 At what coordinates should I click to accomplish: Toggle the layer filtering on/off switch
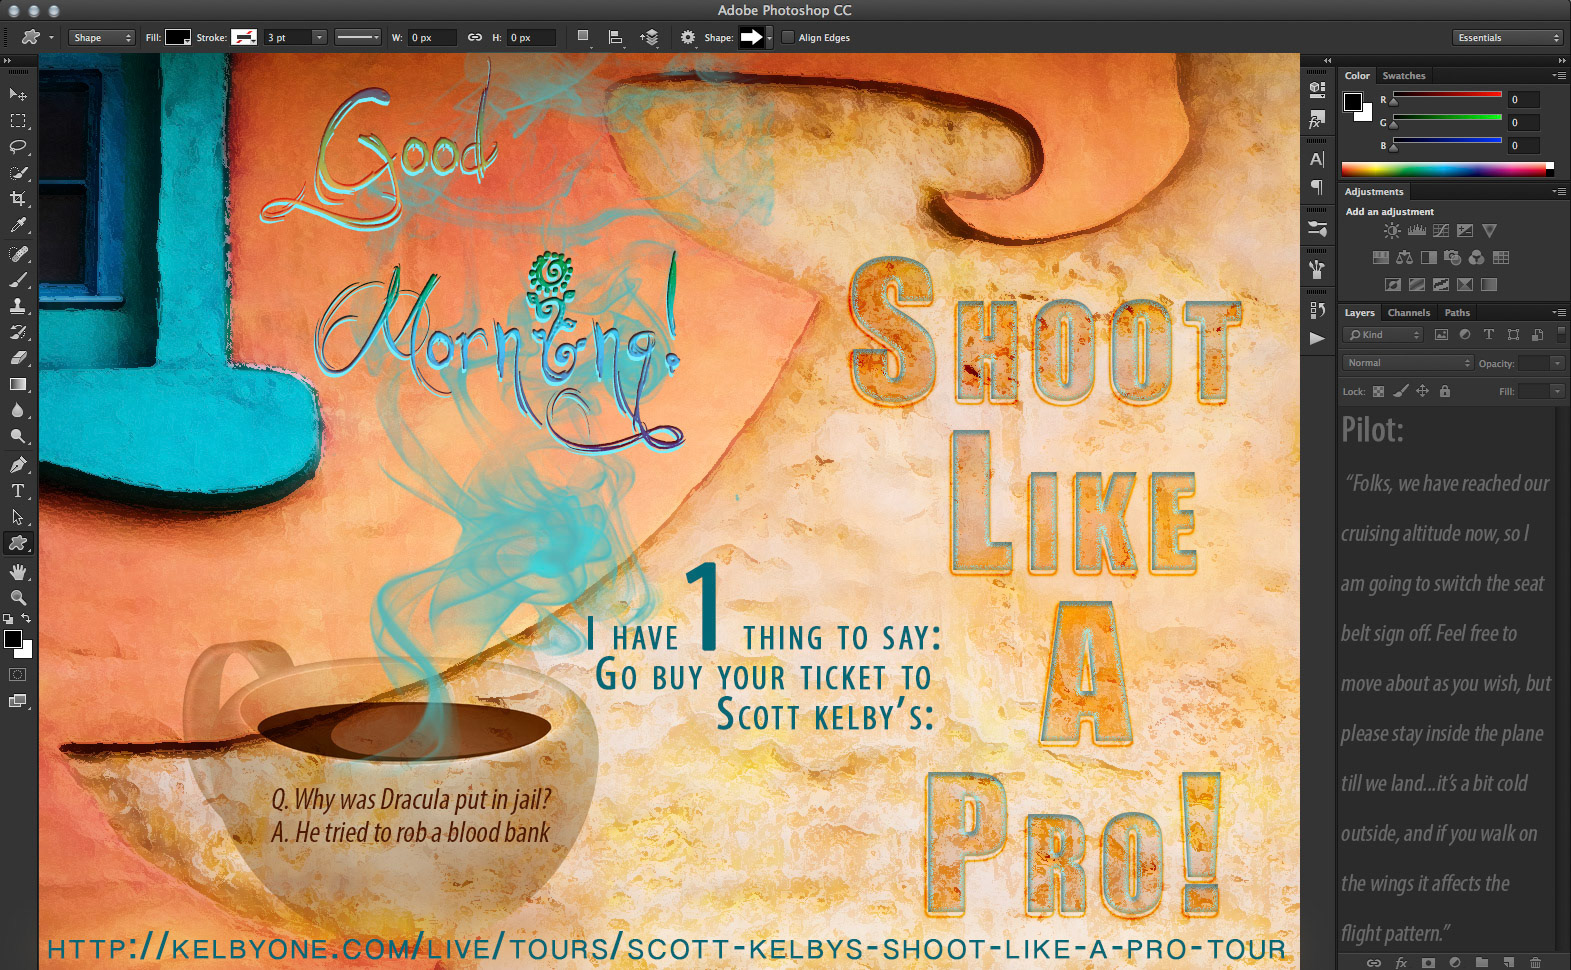pos(1561,334)
